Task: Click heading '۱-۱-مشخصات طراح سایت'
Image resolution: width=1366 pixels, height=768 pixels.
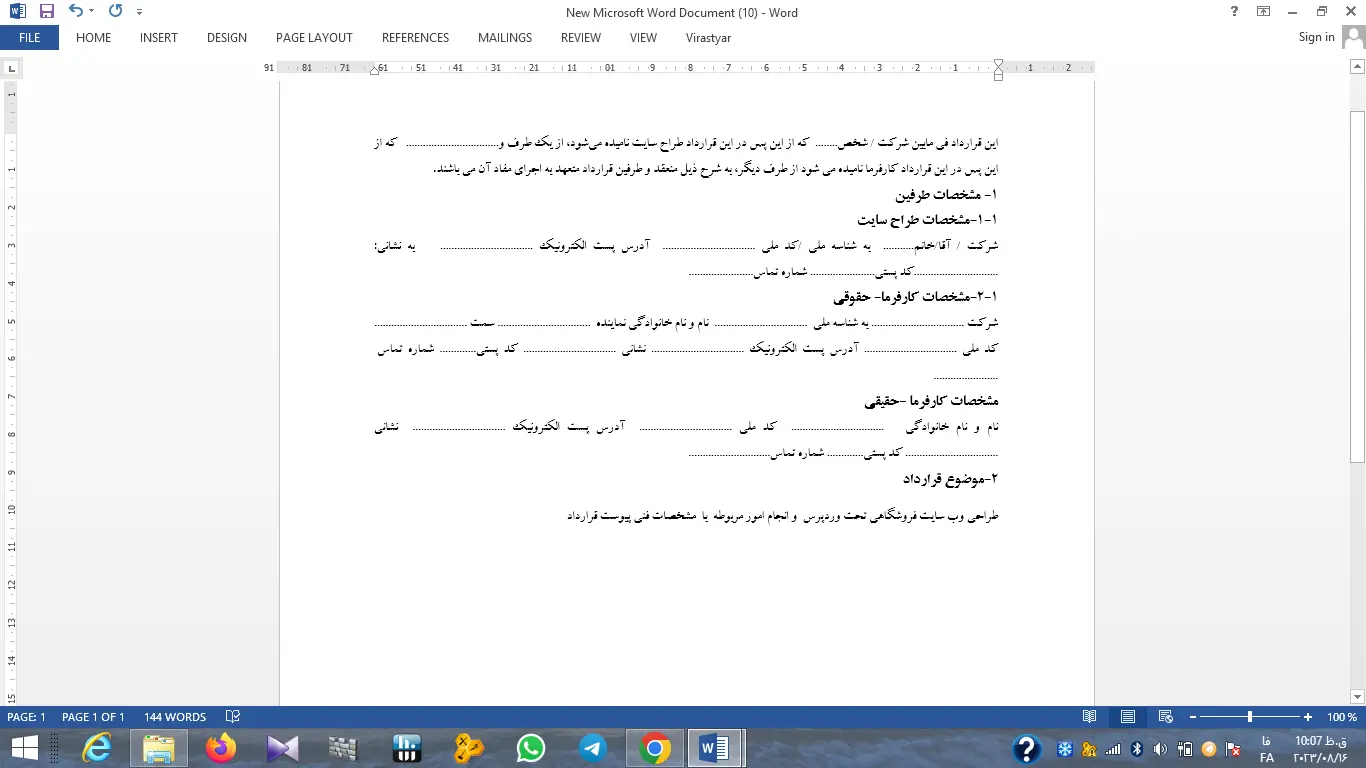Action: (928, 220)
